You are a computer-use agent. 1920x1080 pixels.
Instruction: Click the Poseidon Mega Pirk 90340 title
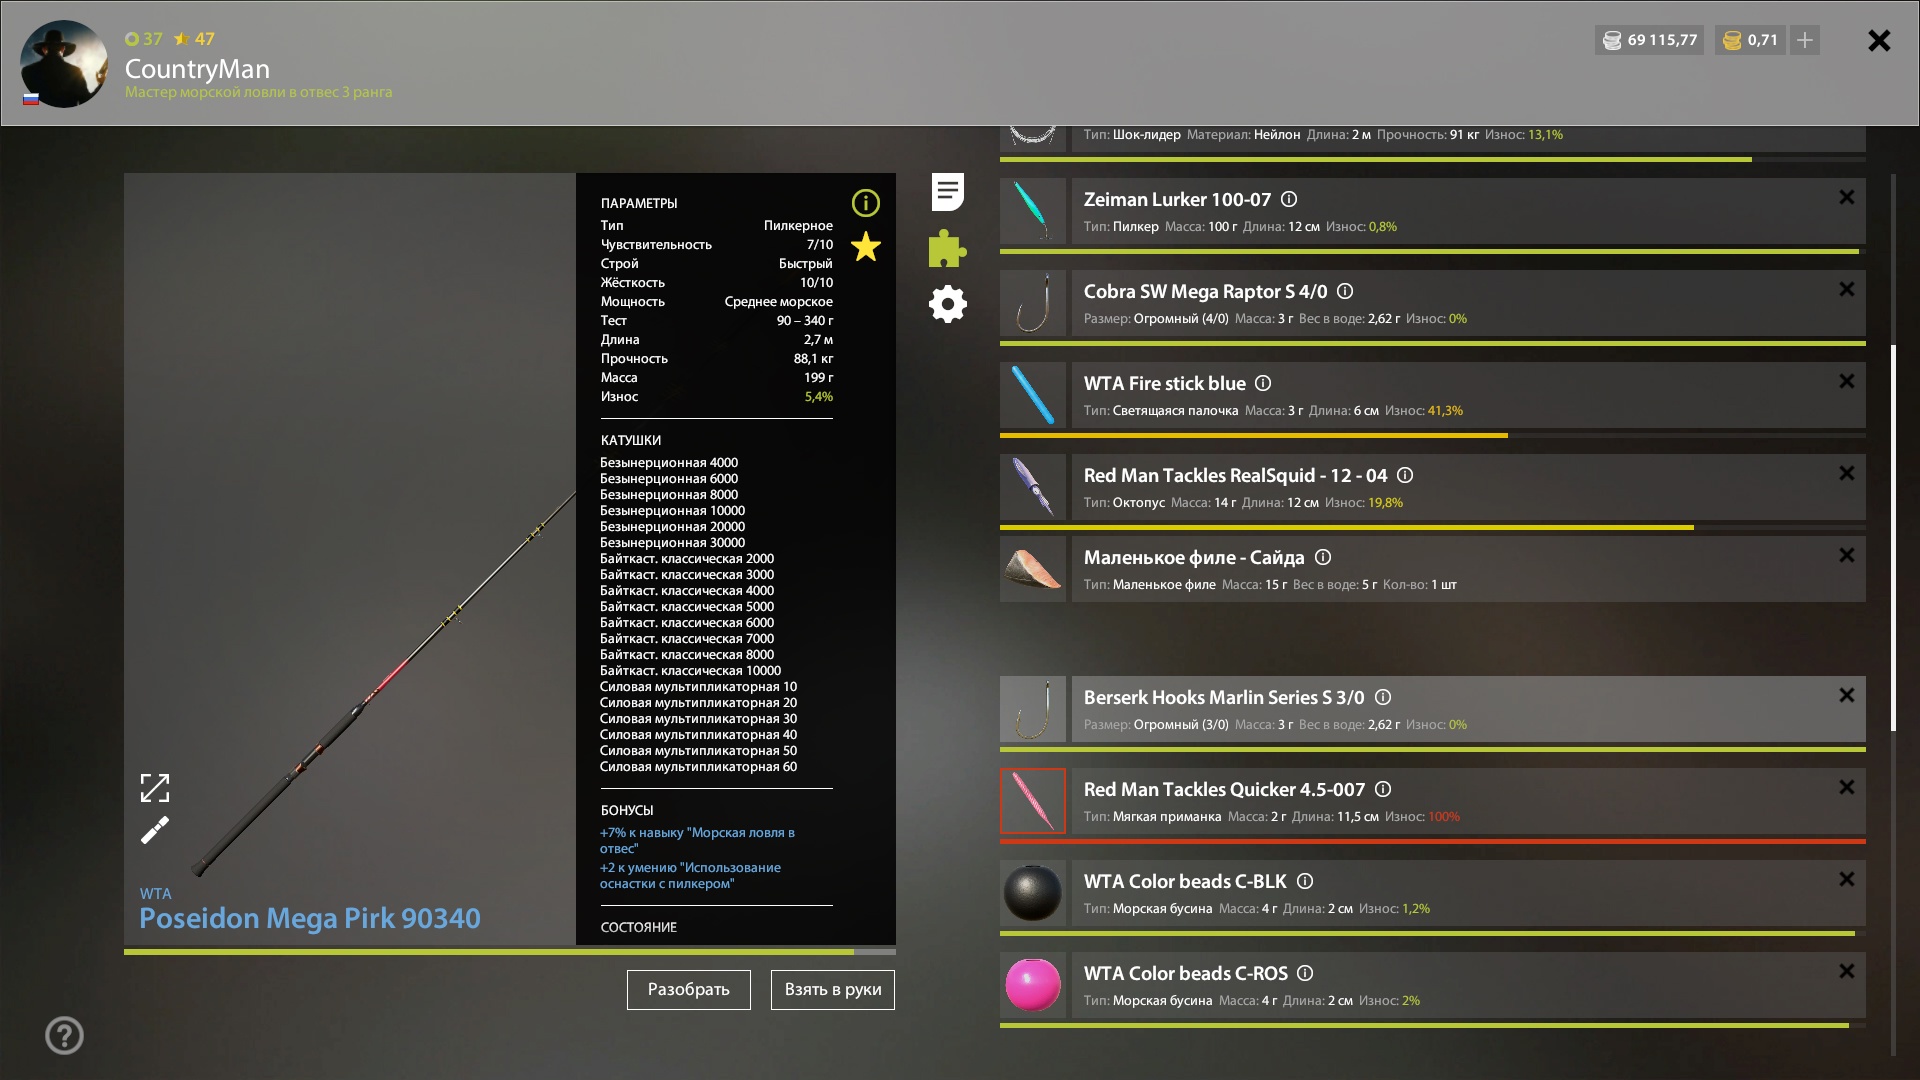(309, 918)
